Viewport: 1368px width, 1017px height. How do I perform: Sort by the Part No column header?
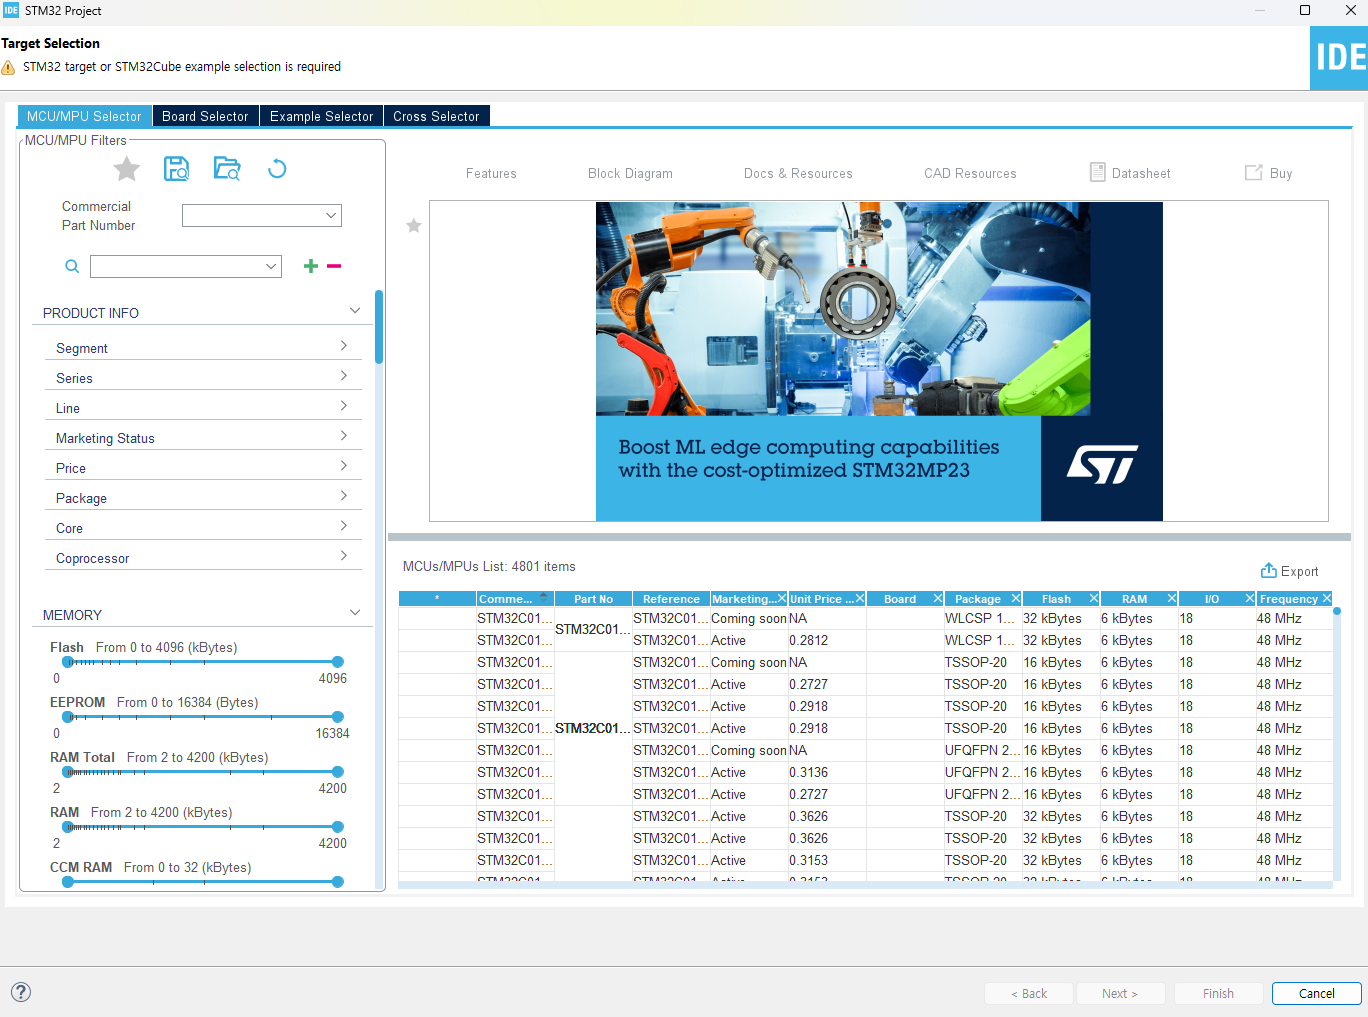(x=593, y=599)
